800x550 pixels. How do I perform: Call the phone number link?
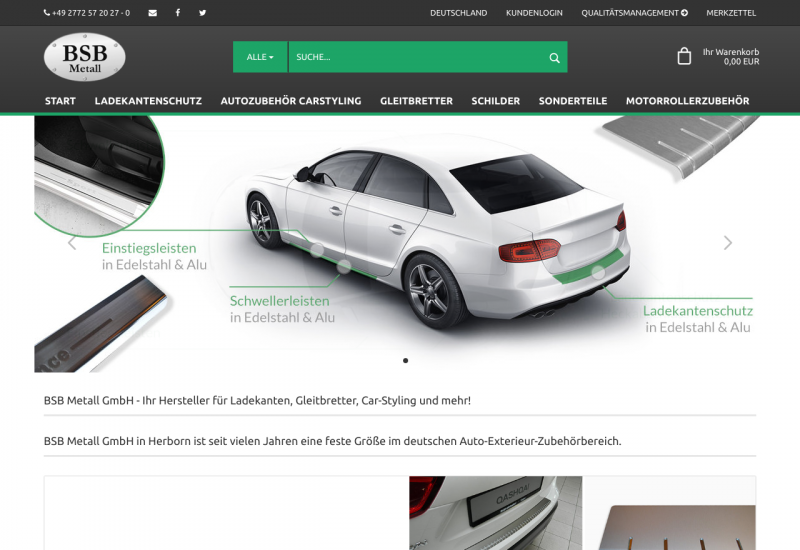click(x=87, y=13)
